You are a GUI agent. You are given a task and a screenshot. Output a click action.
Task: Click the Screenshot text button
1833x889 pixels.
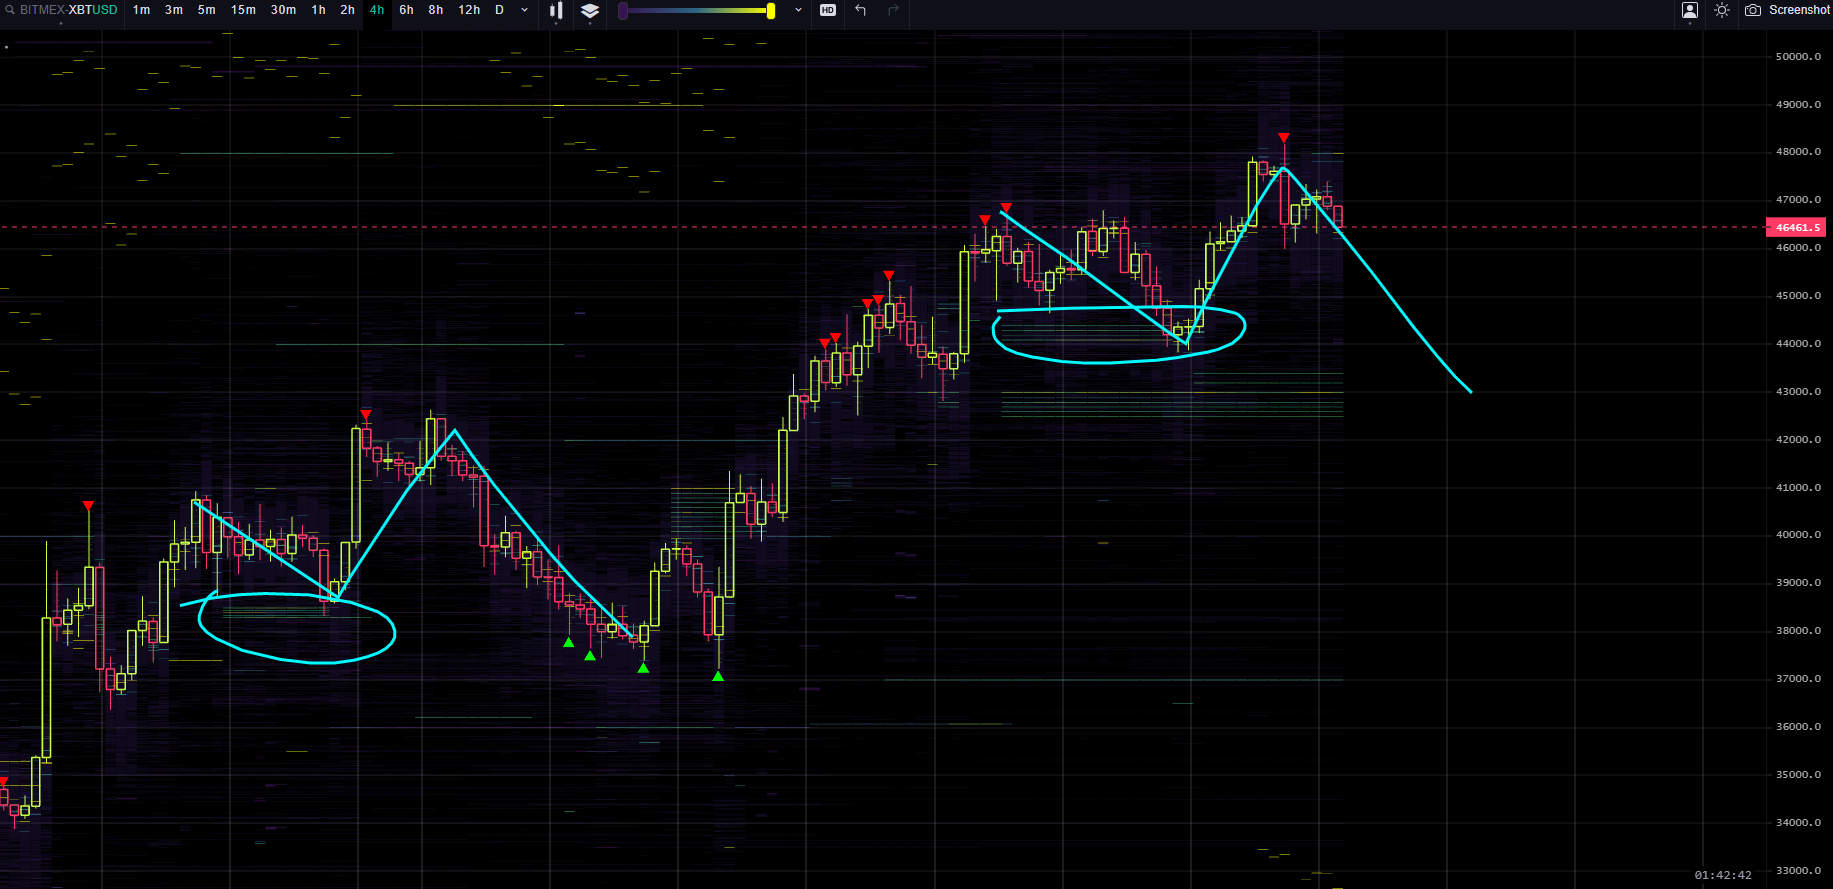pos(1799,10)
